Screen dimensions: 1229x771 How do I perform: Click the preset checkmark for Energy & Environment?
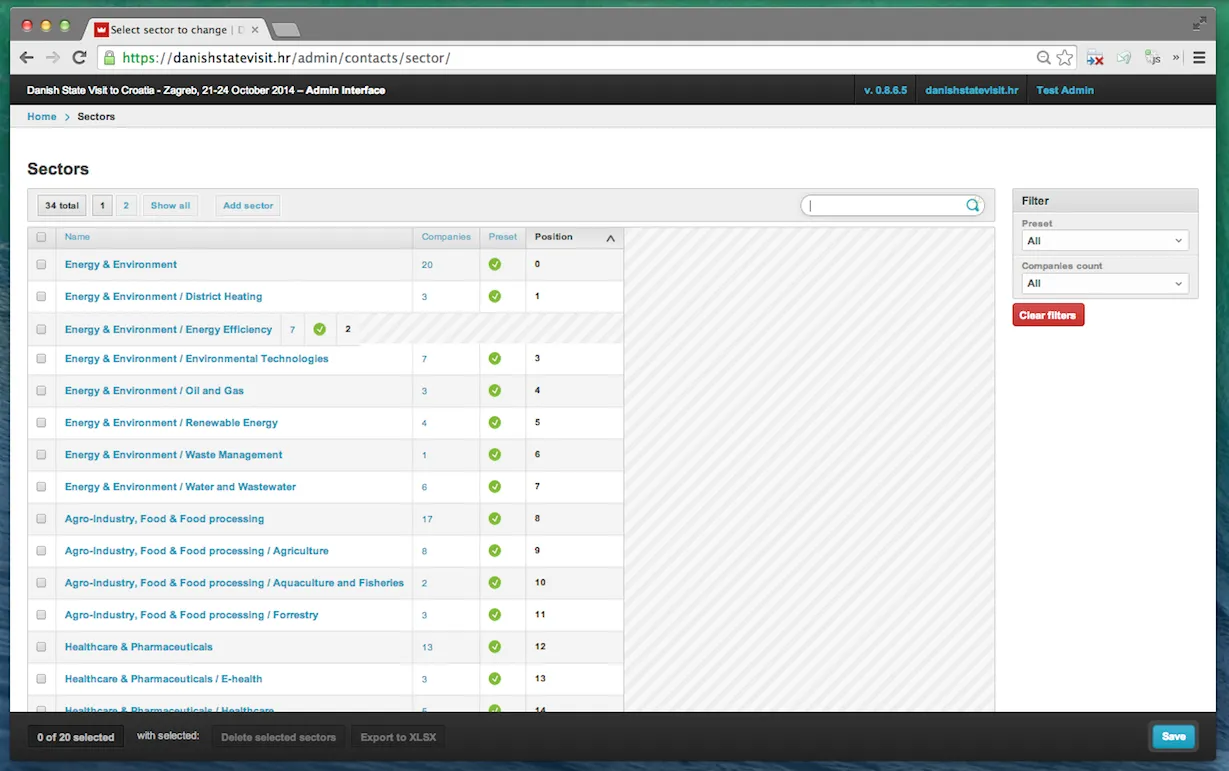[494, 265]
